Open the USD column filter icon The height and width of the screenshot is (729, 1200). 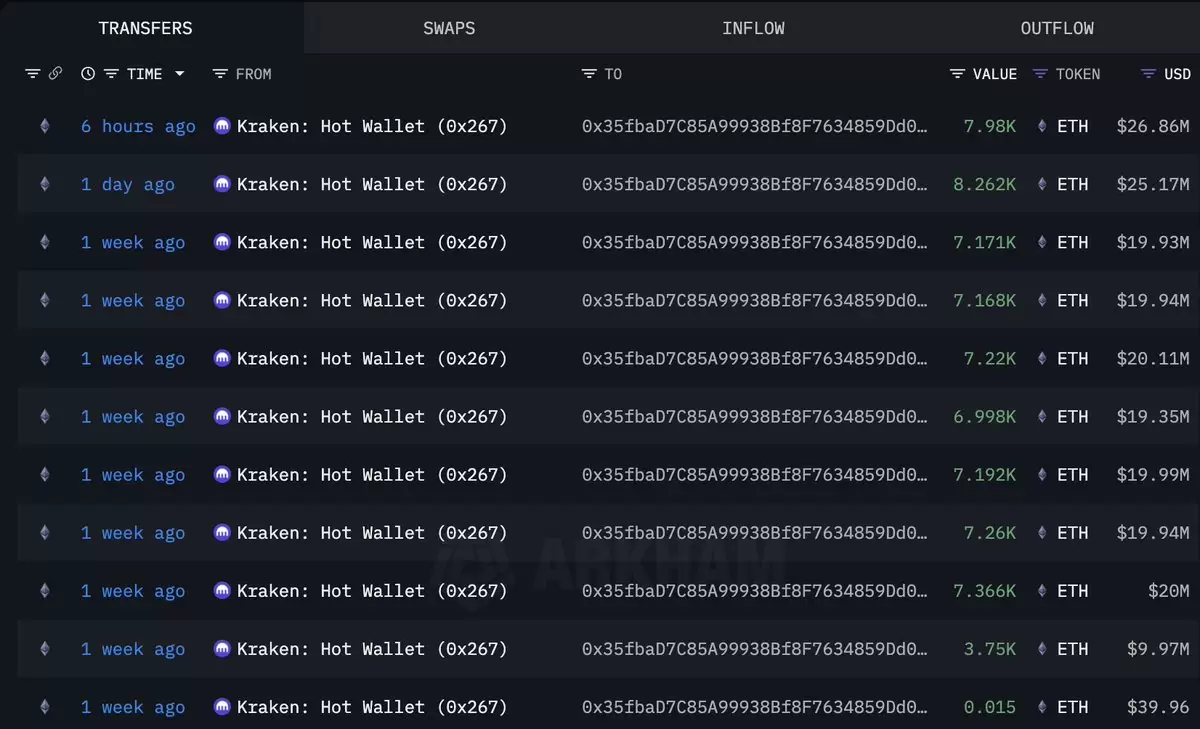[1149, 74]
